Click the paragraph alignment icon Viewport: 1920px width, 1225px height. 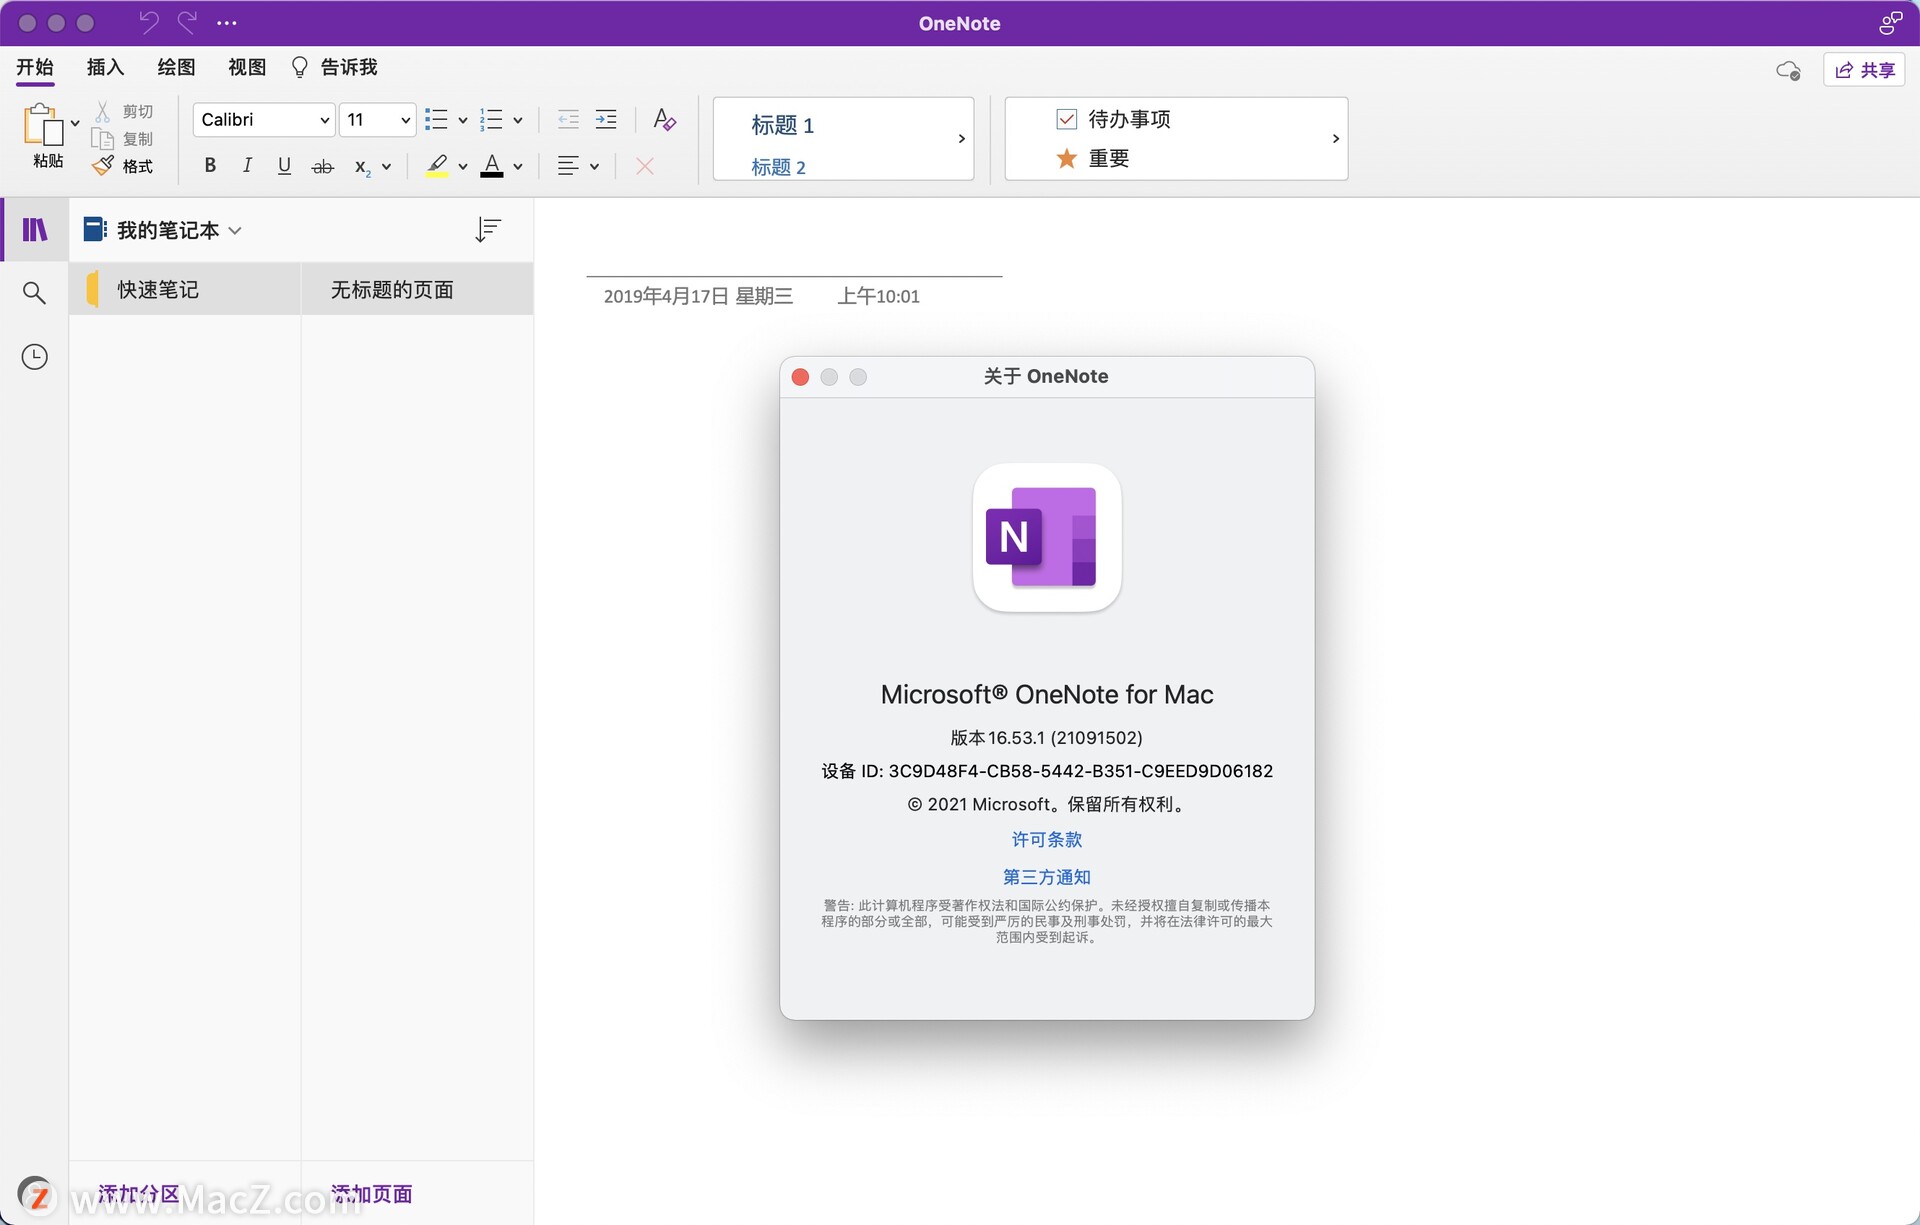pos(568,166)
